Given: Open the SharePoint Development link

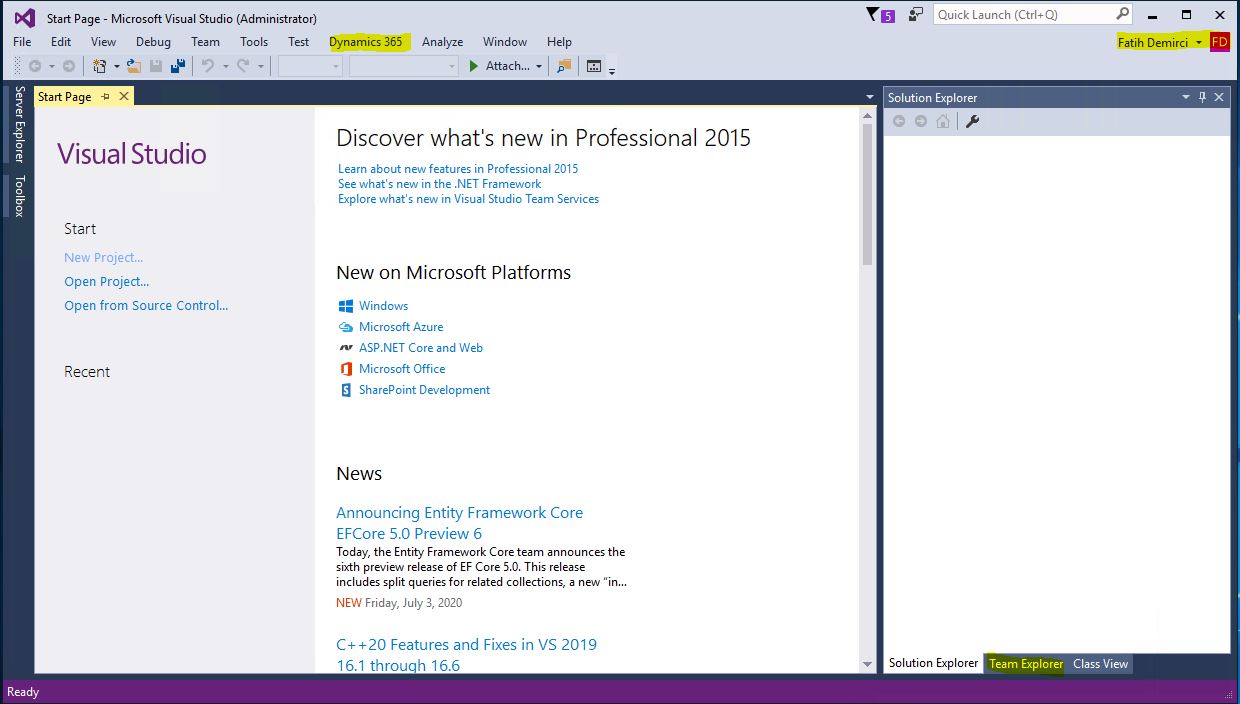Looking at the screenshot, I should [x=425, y=390].
